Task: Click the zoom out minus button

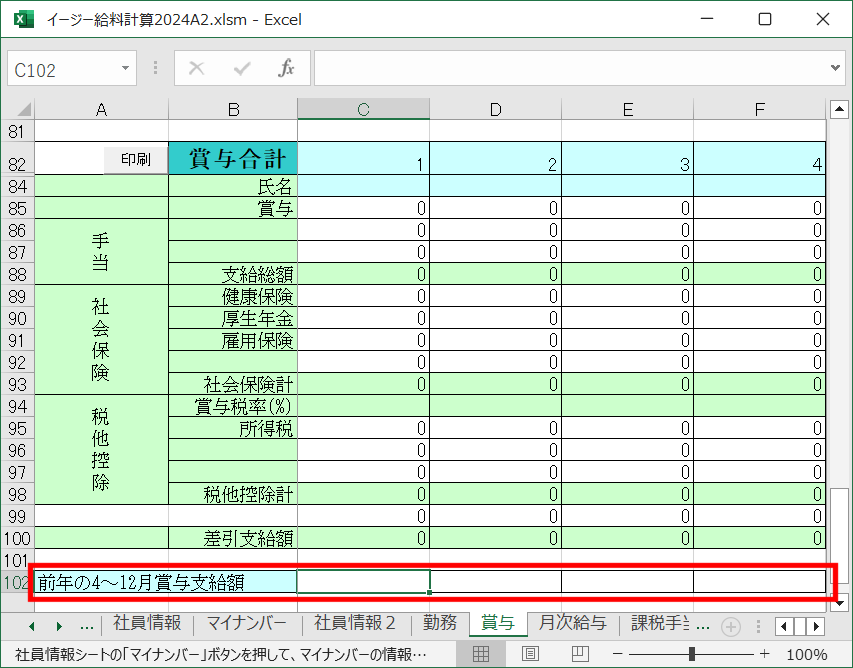Action: coord(620,654)
